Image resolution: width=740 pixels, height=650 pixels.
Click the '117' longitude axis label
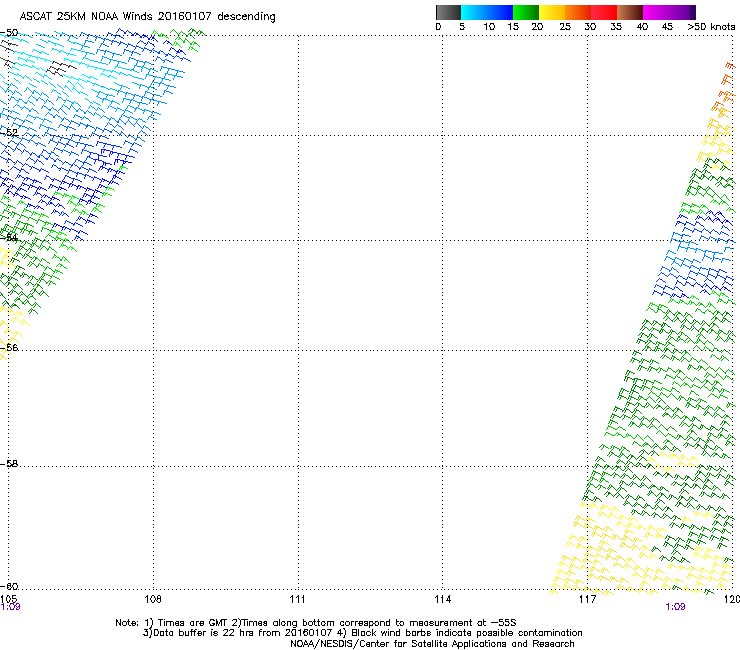(x=588, y=599)
